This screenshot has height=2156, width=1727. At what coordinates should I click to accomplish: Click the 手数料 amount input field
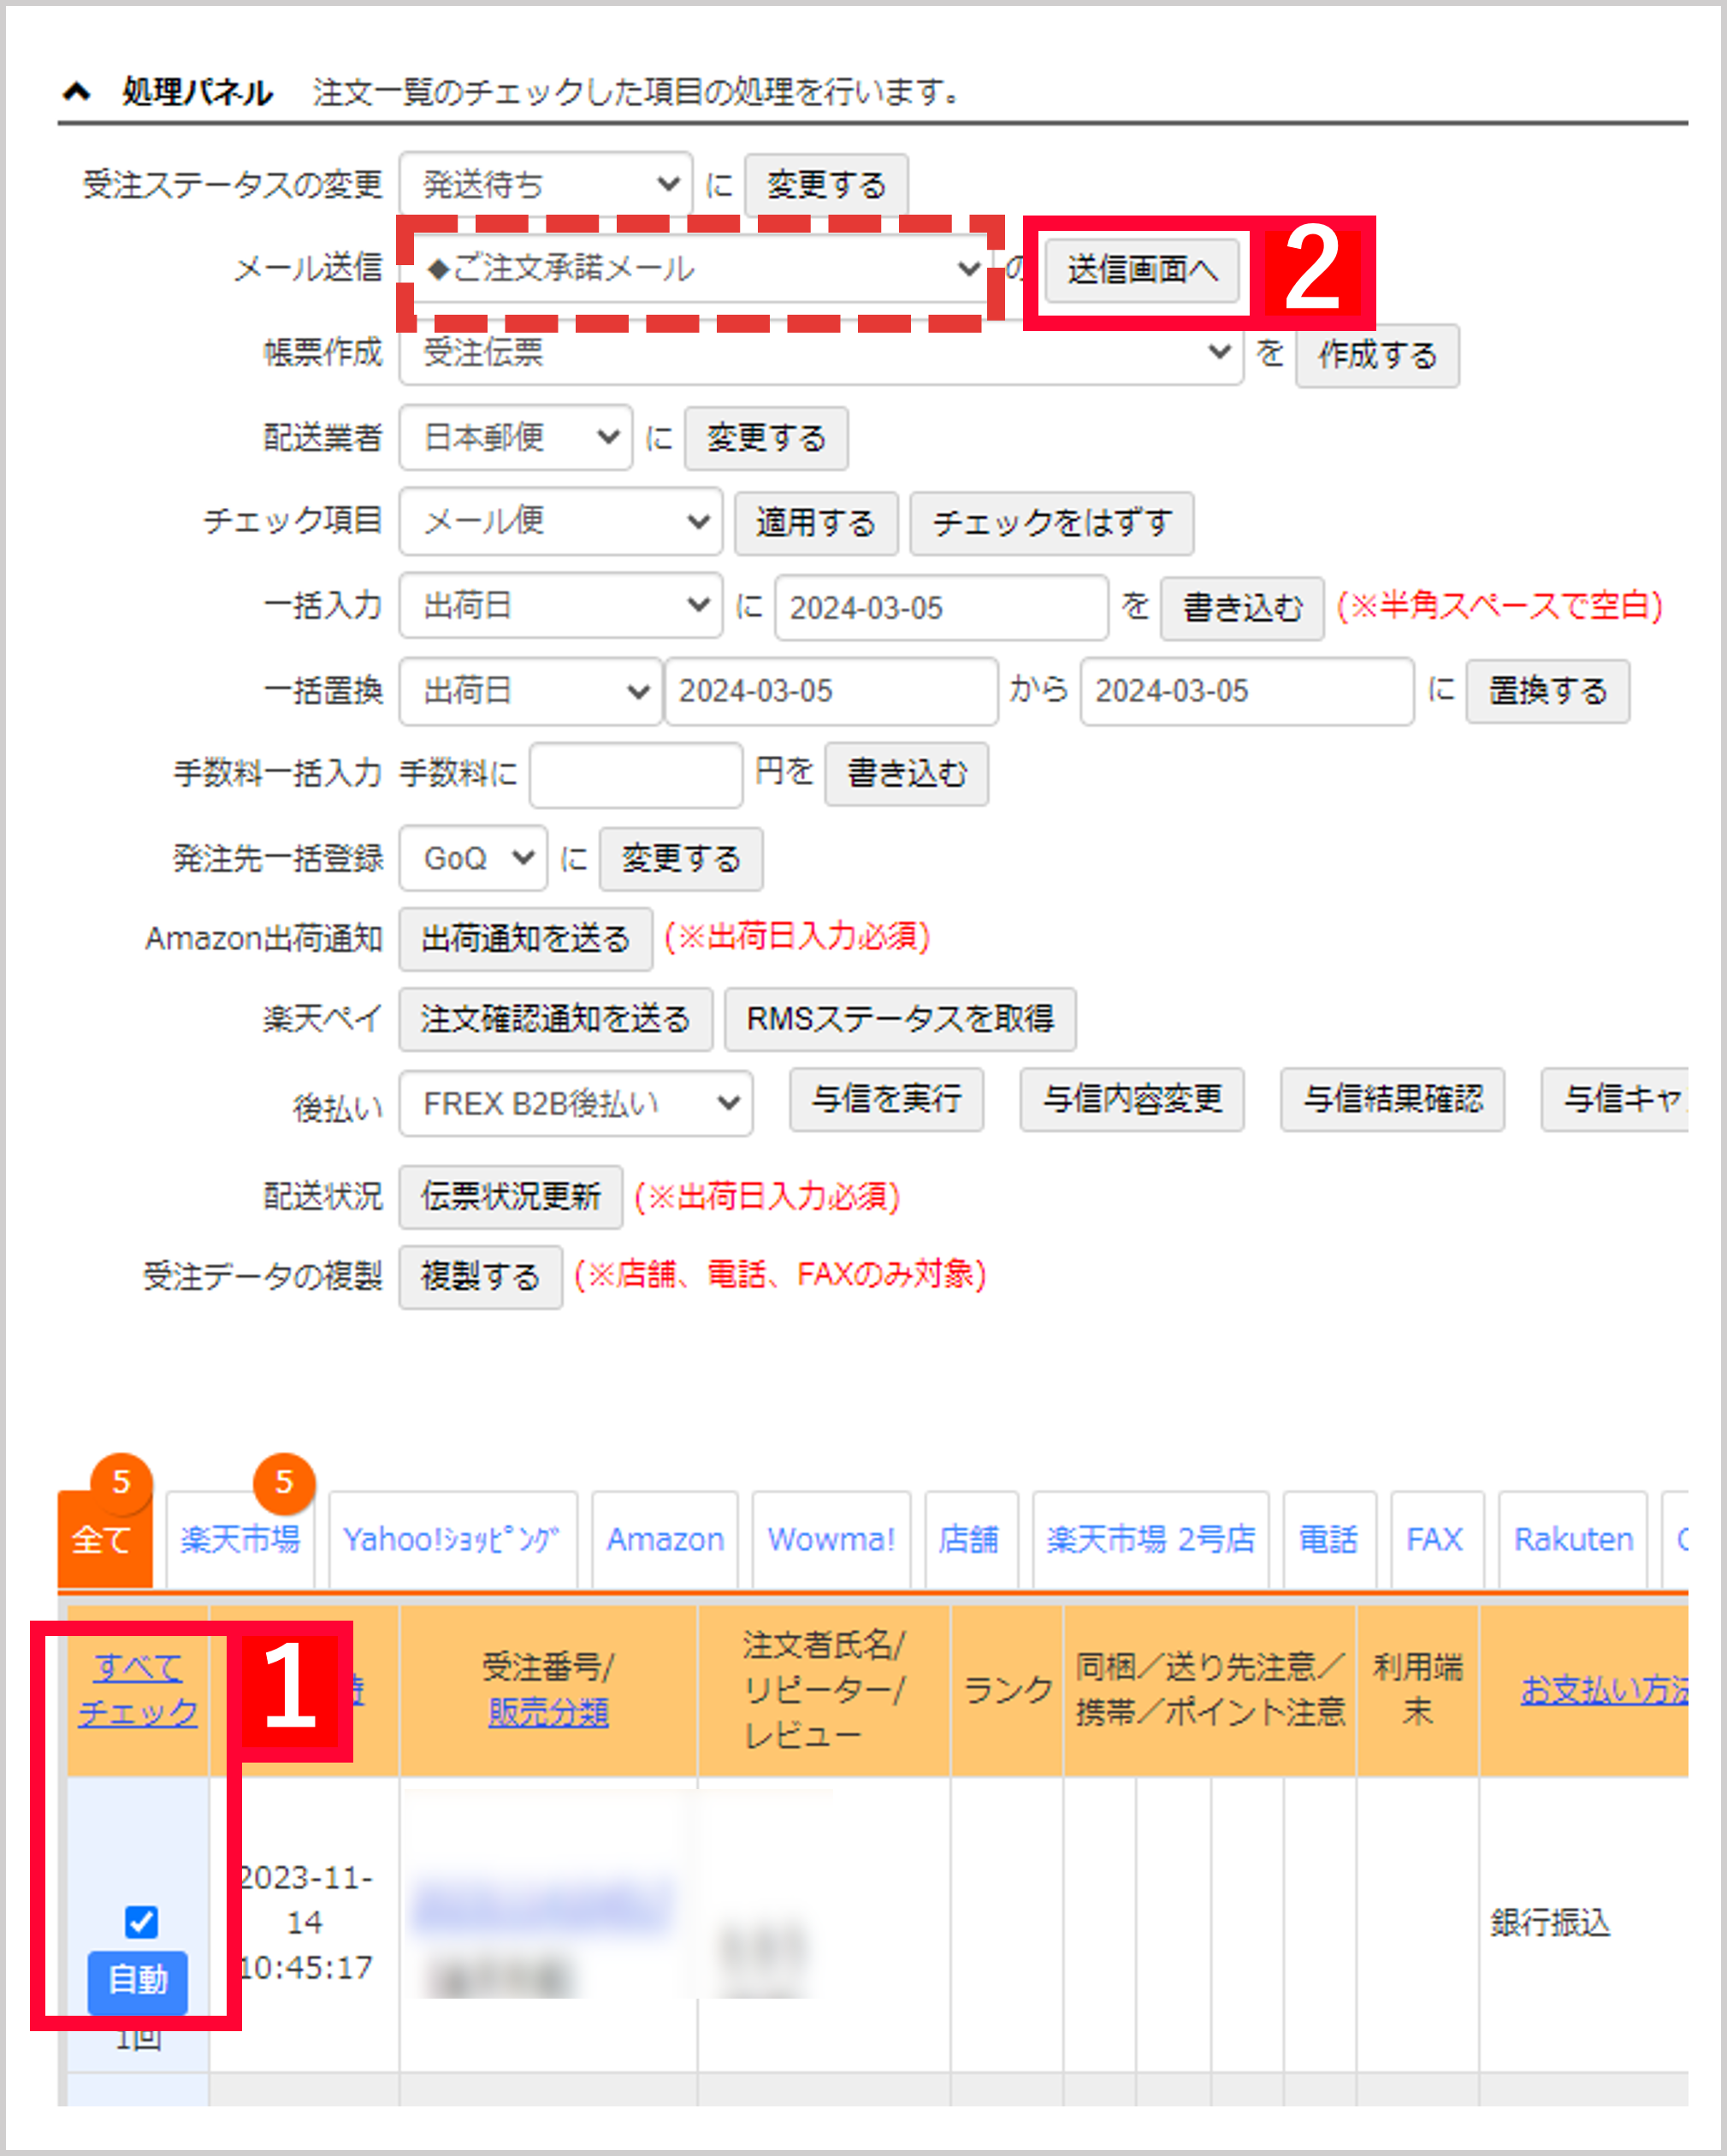[x=636, y=774]
